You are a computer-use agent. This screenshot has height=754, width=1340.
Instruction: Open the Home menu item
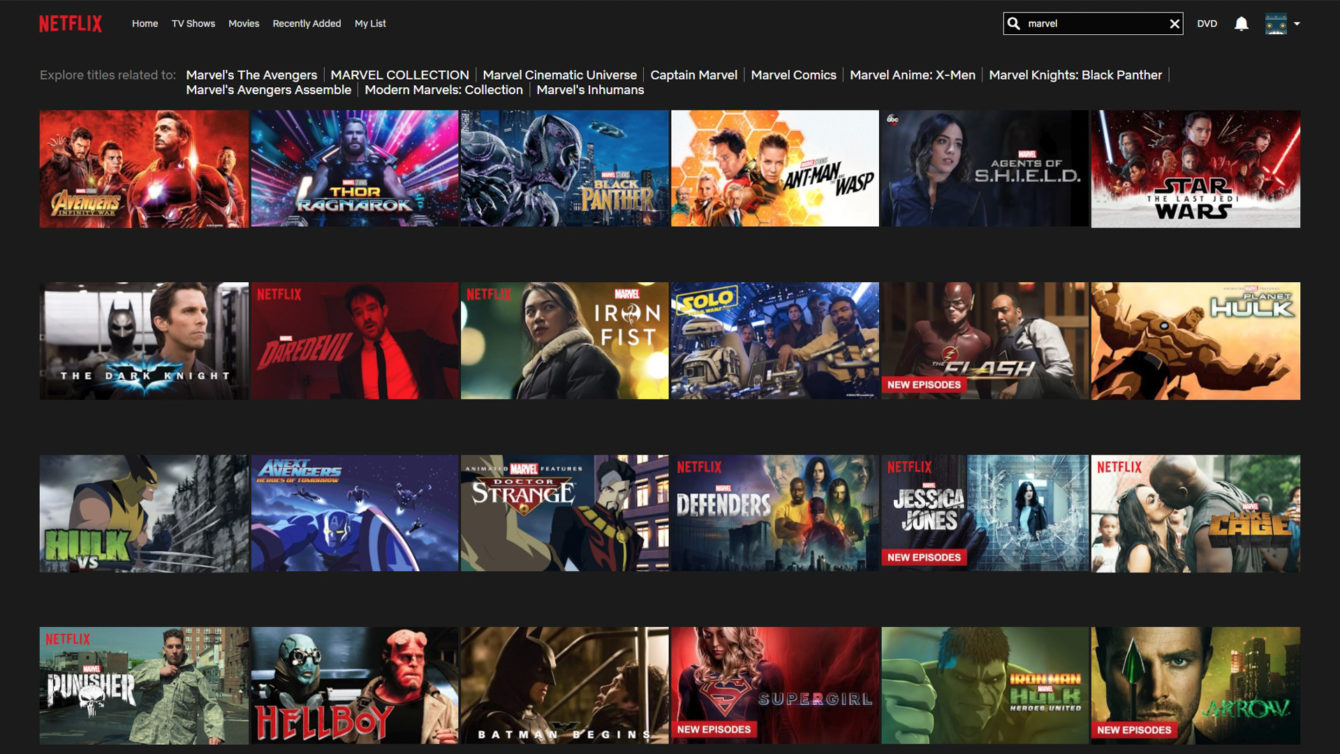[144, 23]
